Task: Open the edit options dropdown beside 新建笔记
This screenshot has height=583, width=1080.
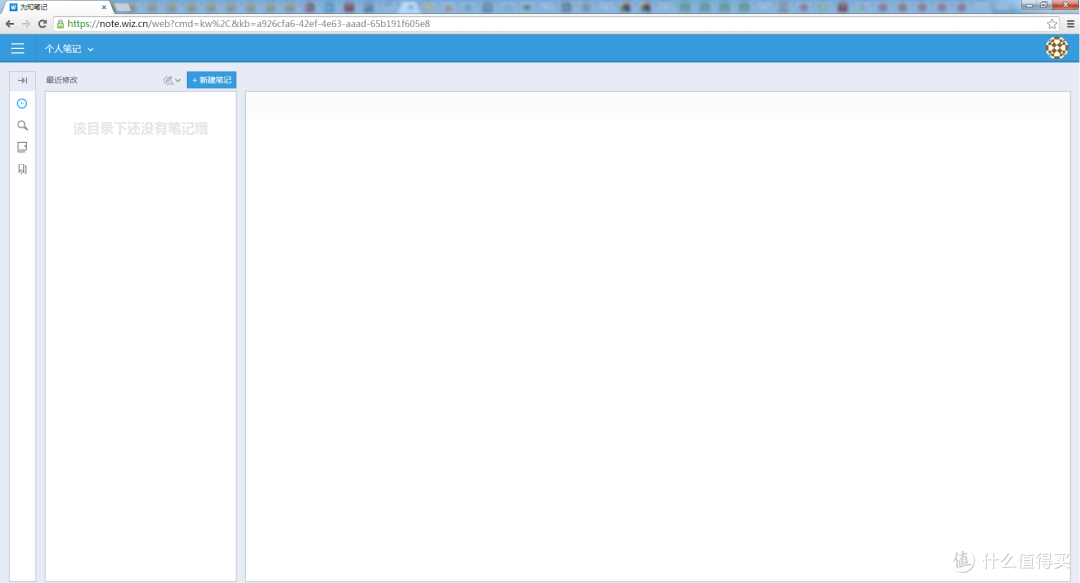Action: coord(172,80)
